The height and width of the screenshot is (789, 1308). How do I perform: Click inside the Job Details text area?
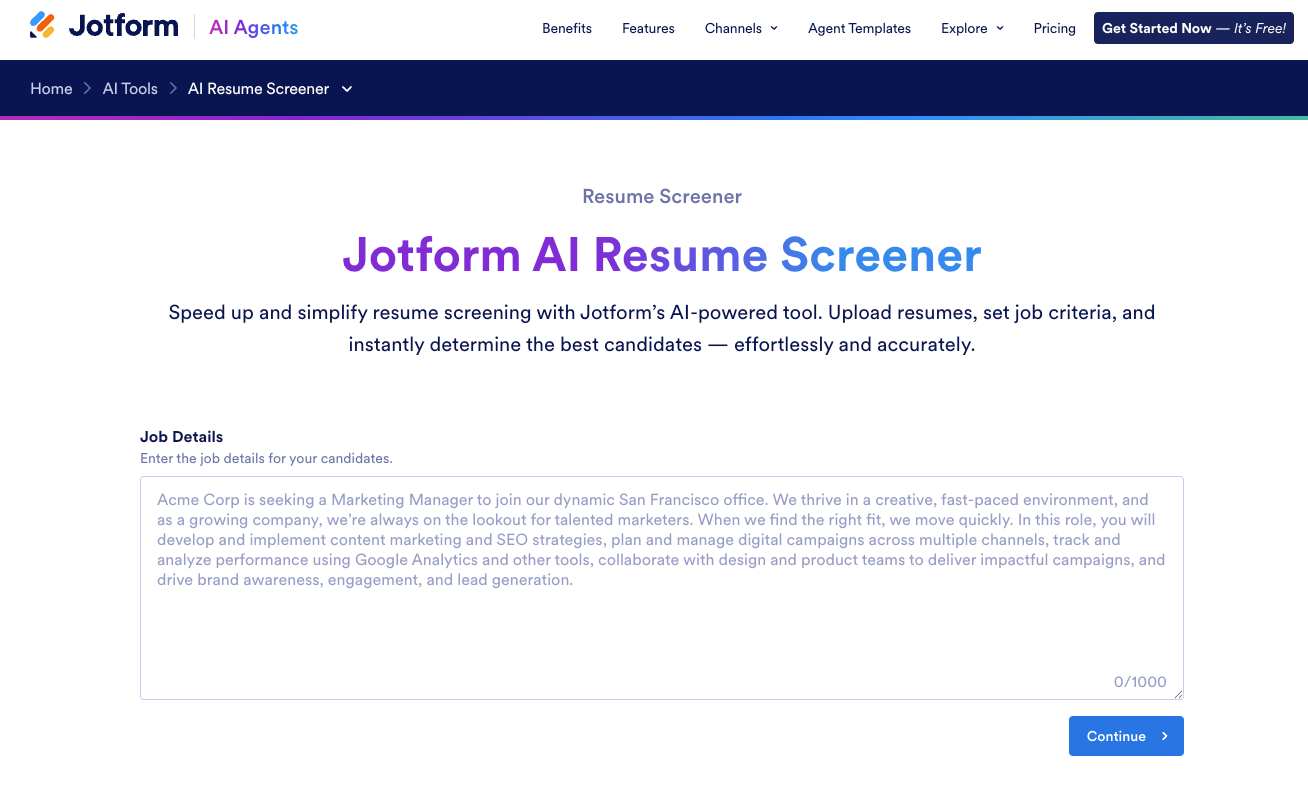[661, 588]
